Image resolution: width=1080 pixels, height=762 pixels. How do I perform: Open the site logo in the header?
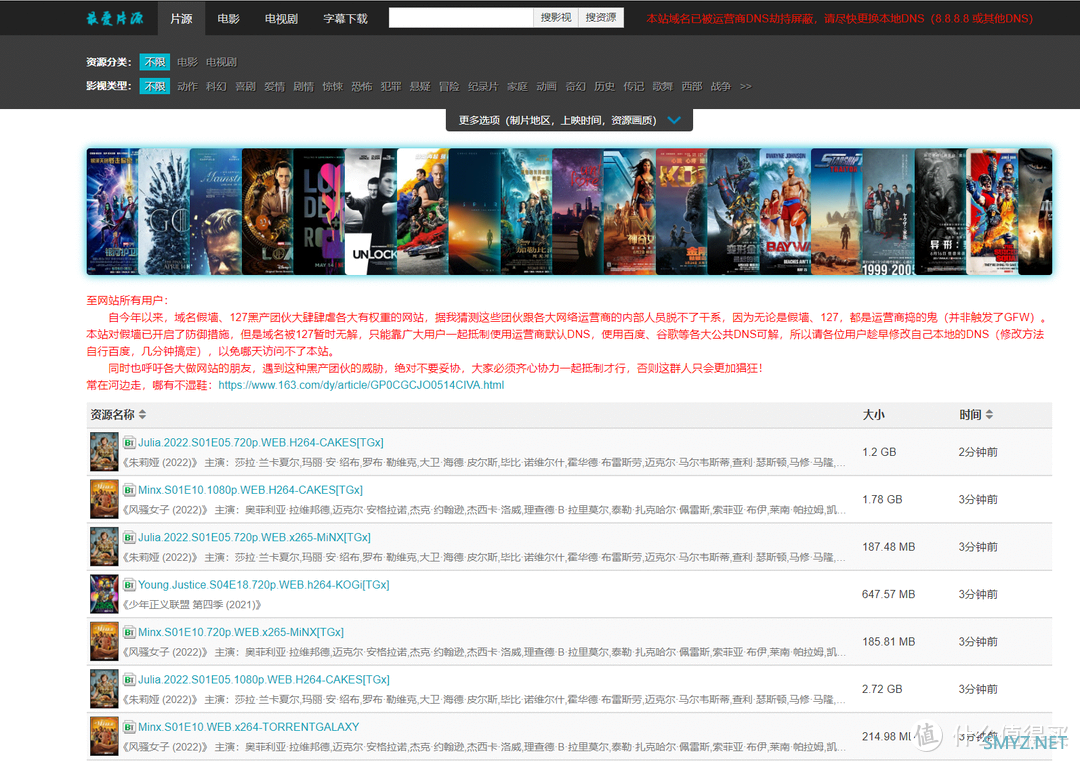pos(115,18)
